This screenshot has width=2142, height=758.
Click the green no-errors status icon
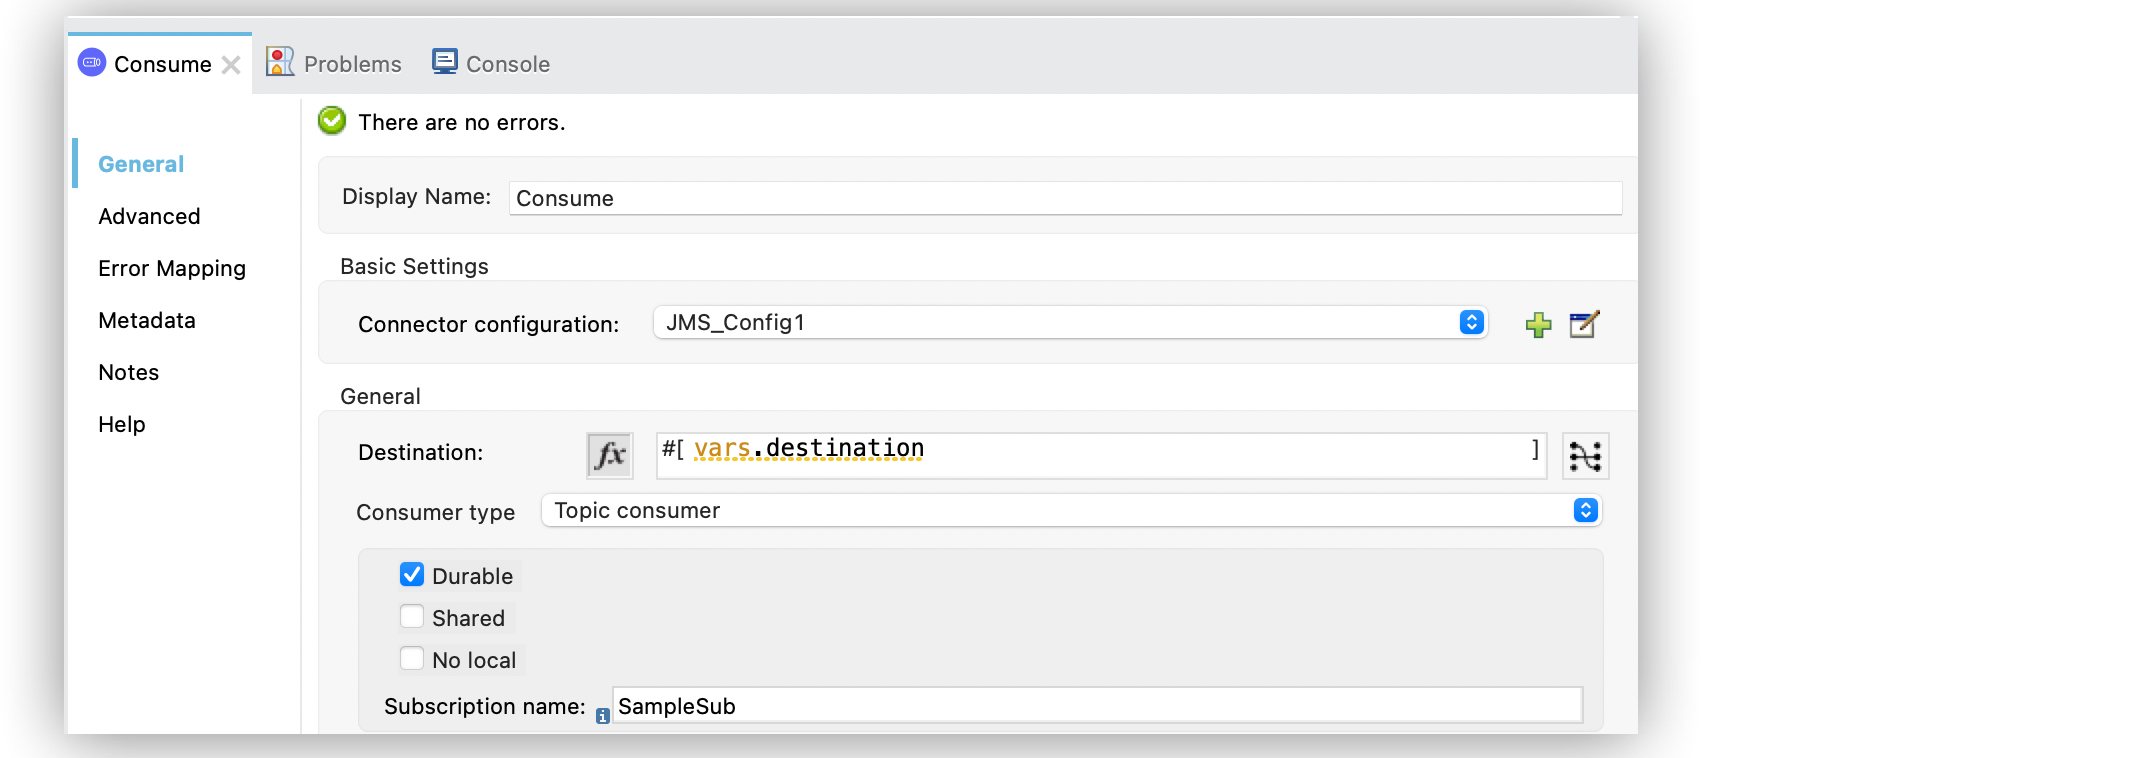[x=332, y=121]
